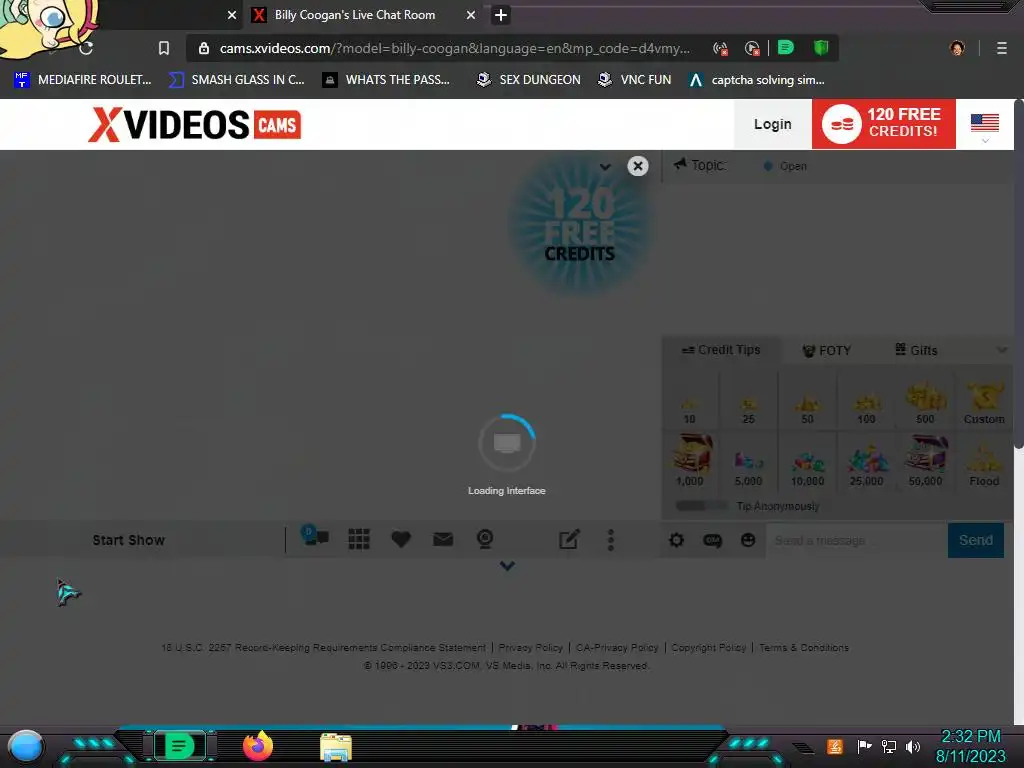1024x768 pixels.
Task: Click the blocked autoplay icon in address bar
Action: (752, 48)
